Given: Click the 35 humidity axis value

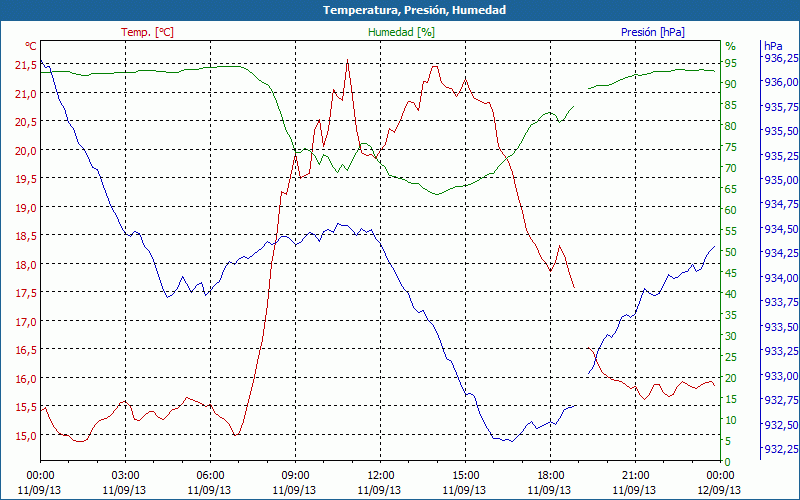Looking at the screenshot, I should [731, 315].
